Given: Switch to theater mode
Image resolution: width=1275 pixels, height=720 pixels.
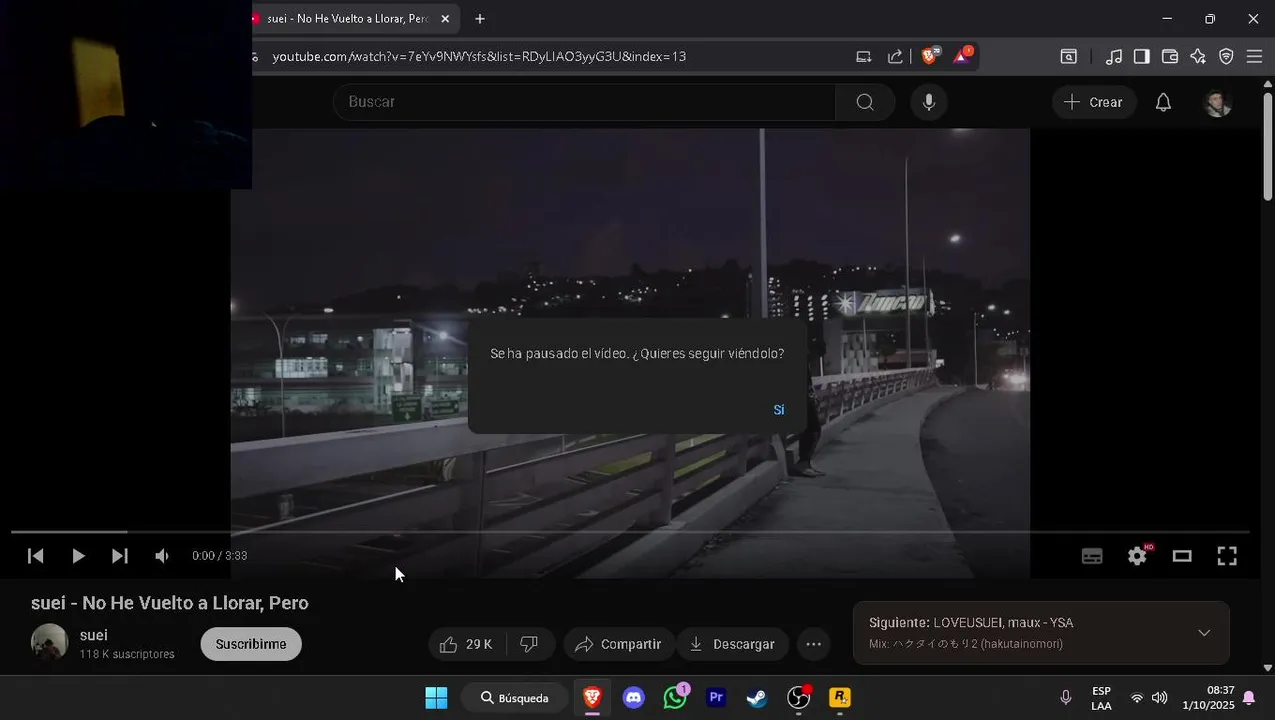Looking at the screenshot, I should coord(1182,556).
